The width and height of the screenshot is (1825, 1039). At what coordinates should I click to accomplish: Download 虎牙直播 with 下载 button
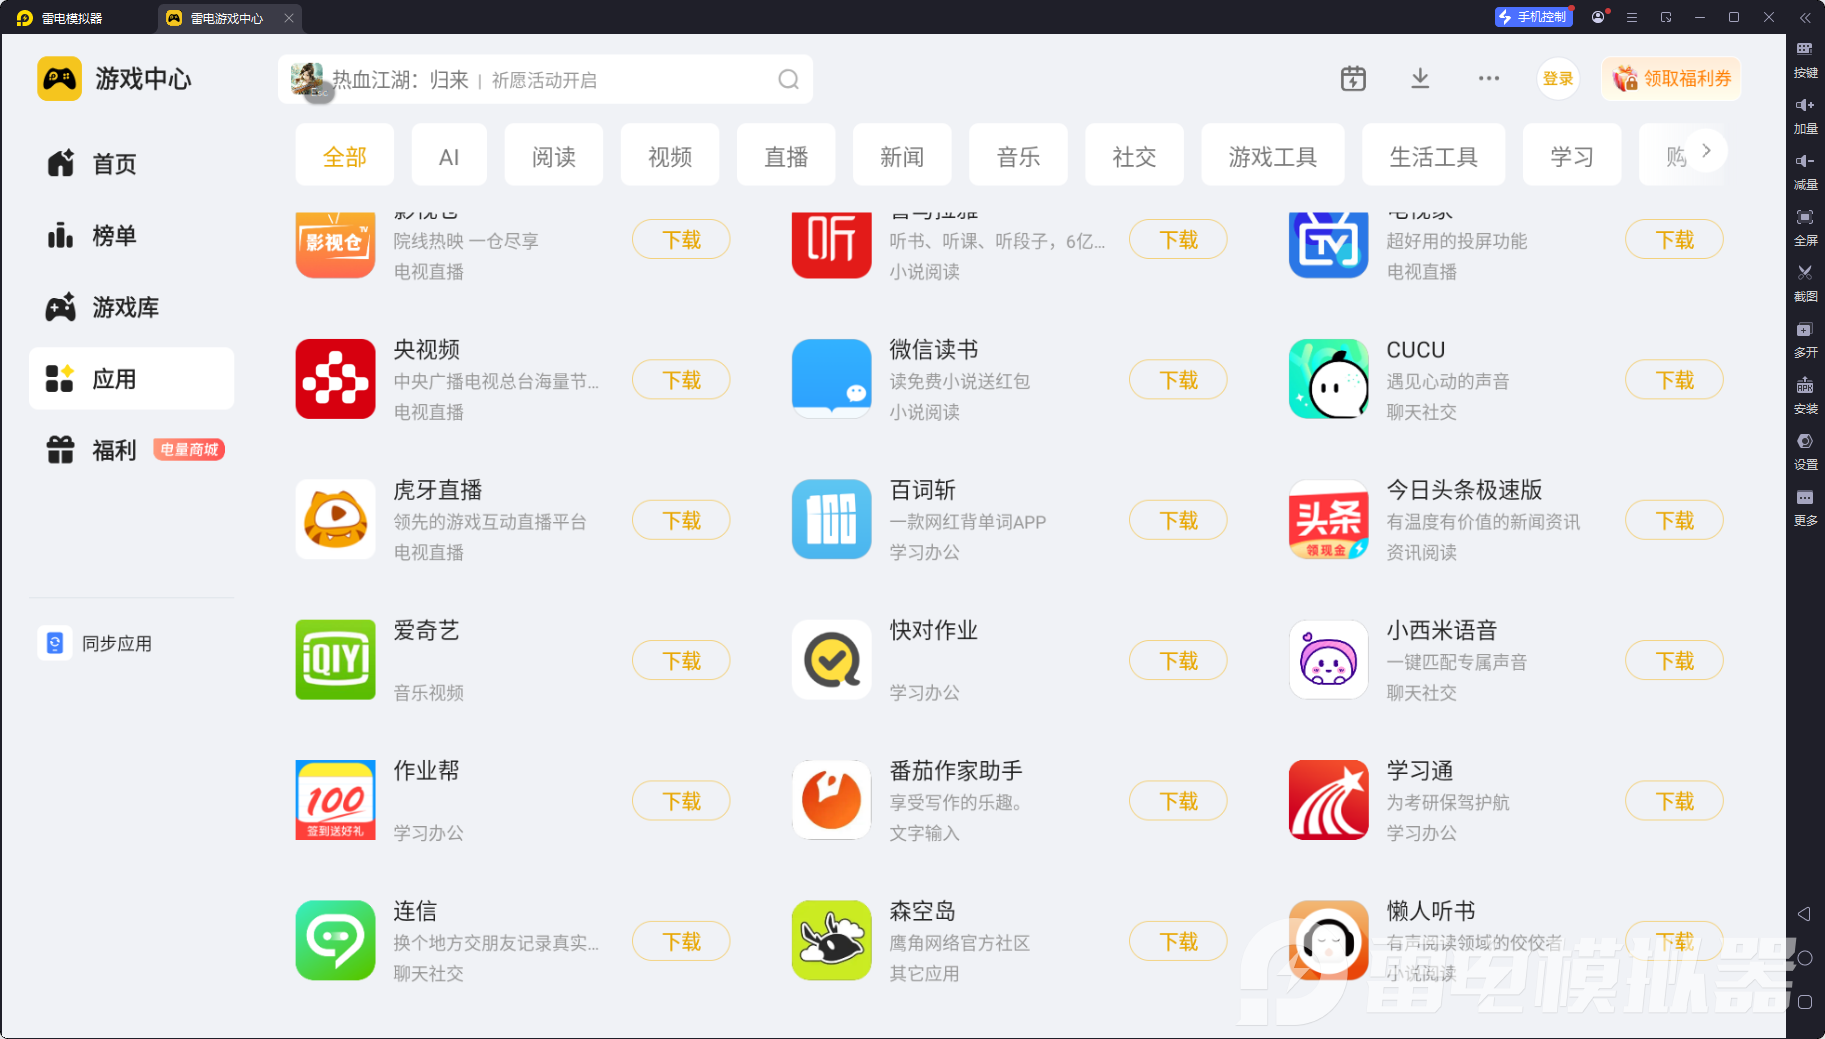click(x=681, y=520)
